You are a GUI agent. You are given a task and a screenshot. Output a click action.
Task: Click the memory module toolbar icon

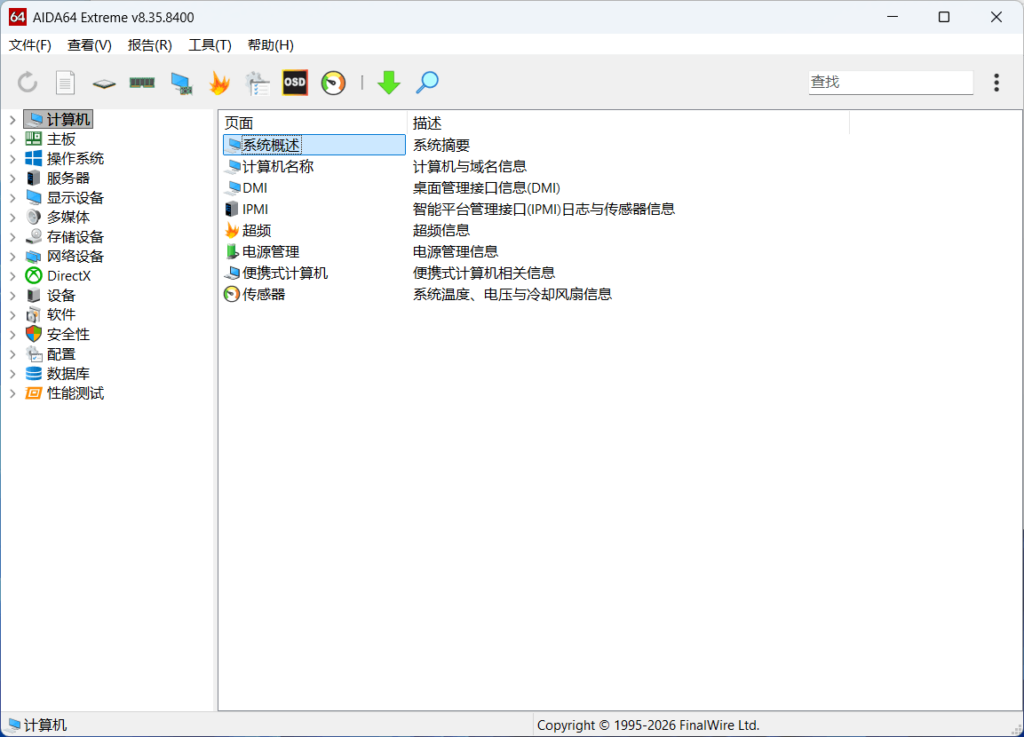142,83
